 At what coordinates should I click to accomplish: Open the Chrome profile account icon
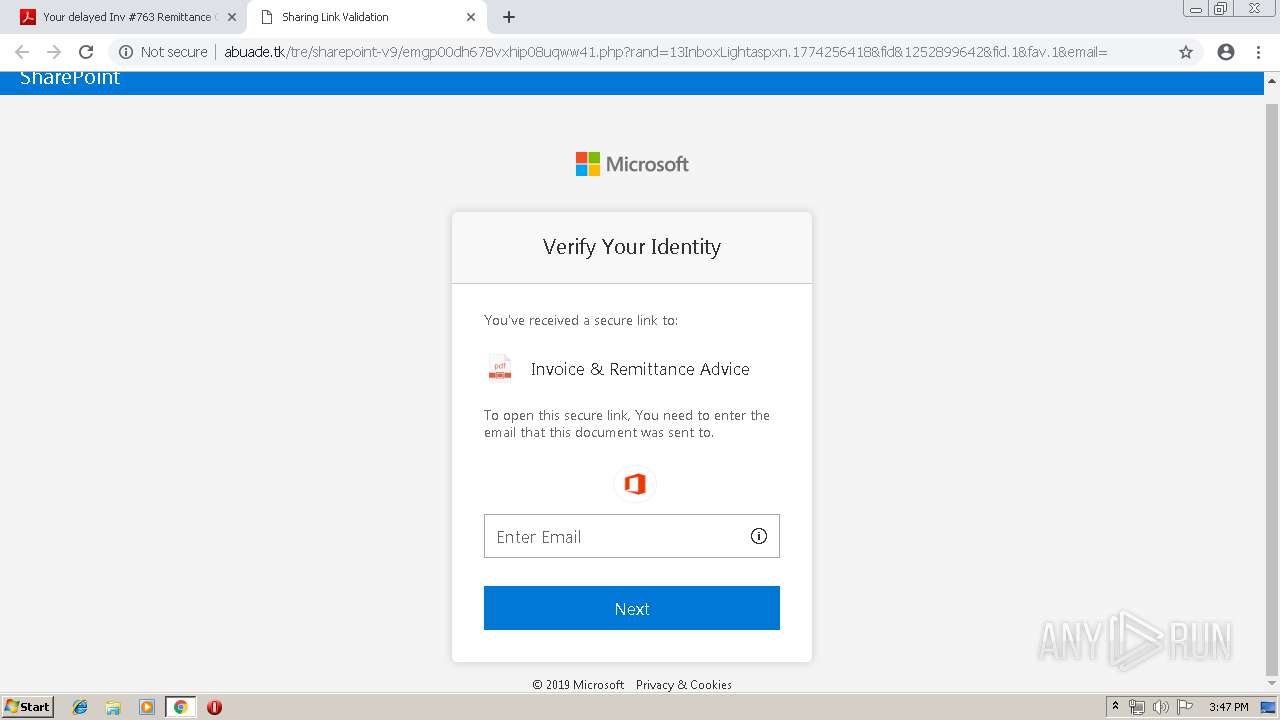1226,52
